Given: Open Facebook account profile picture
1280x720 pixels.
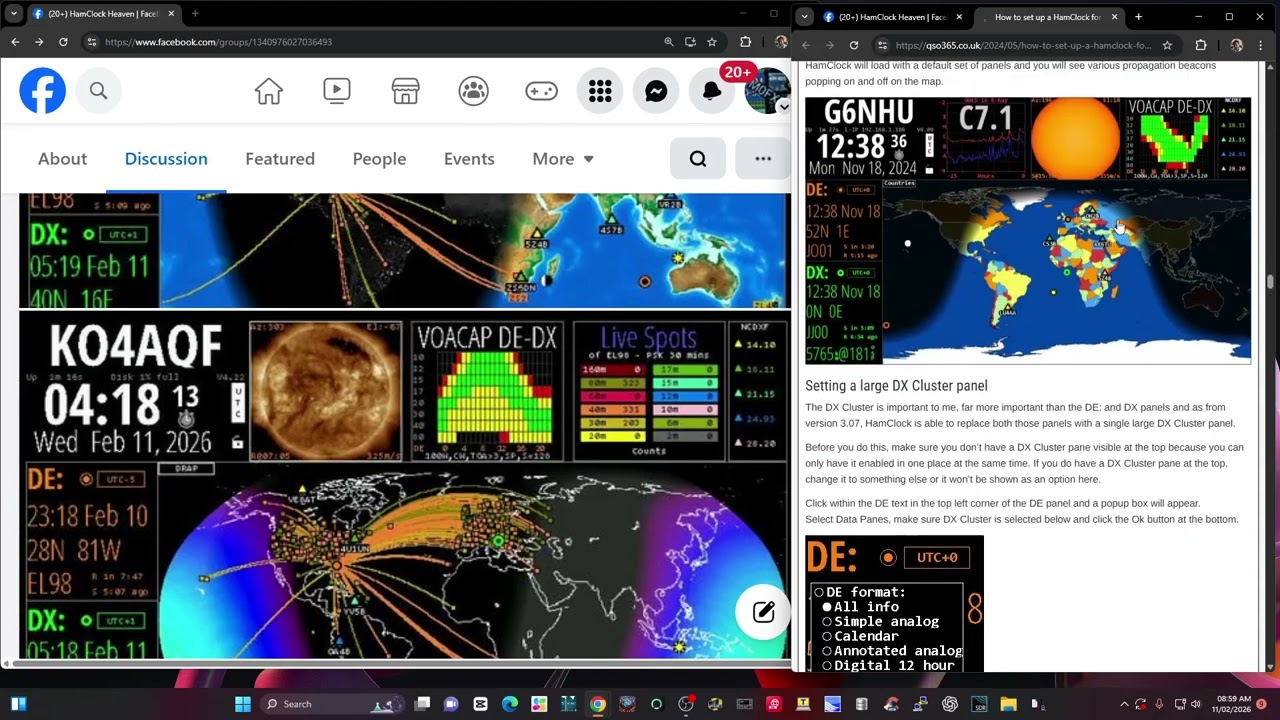Looking at the screenshot, I should pyautogui.click(x=767, y=91).
